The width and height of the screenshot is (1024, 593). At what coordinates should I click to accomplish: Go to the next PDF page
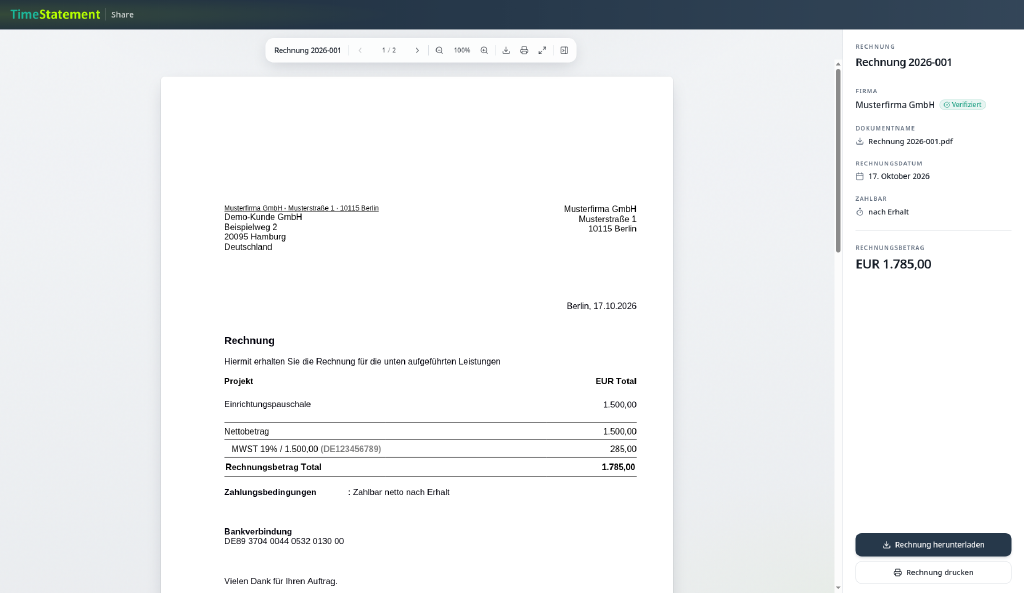click(417, 50)
